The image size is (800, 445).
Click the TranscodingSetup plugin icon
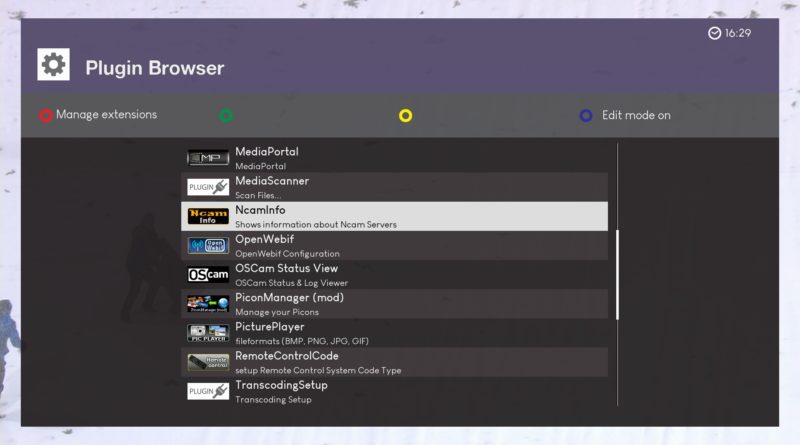pyautogui.click(x=208, y=391)
